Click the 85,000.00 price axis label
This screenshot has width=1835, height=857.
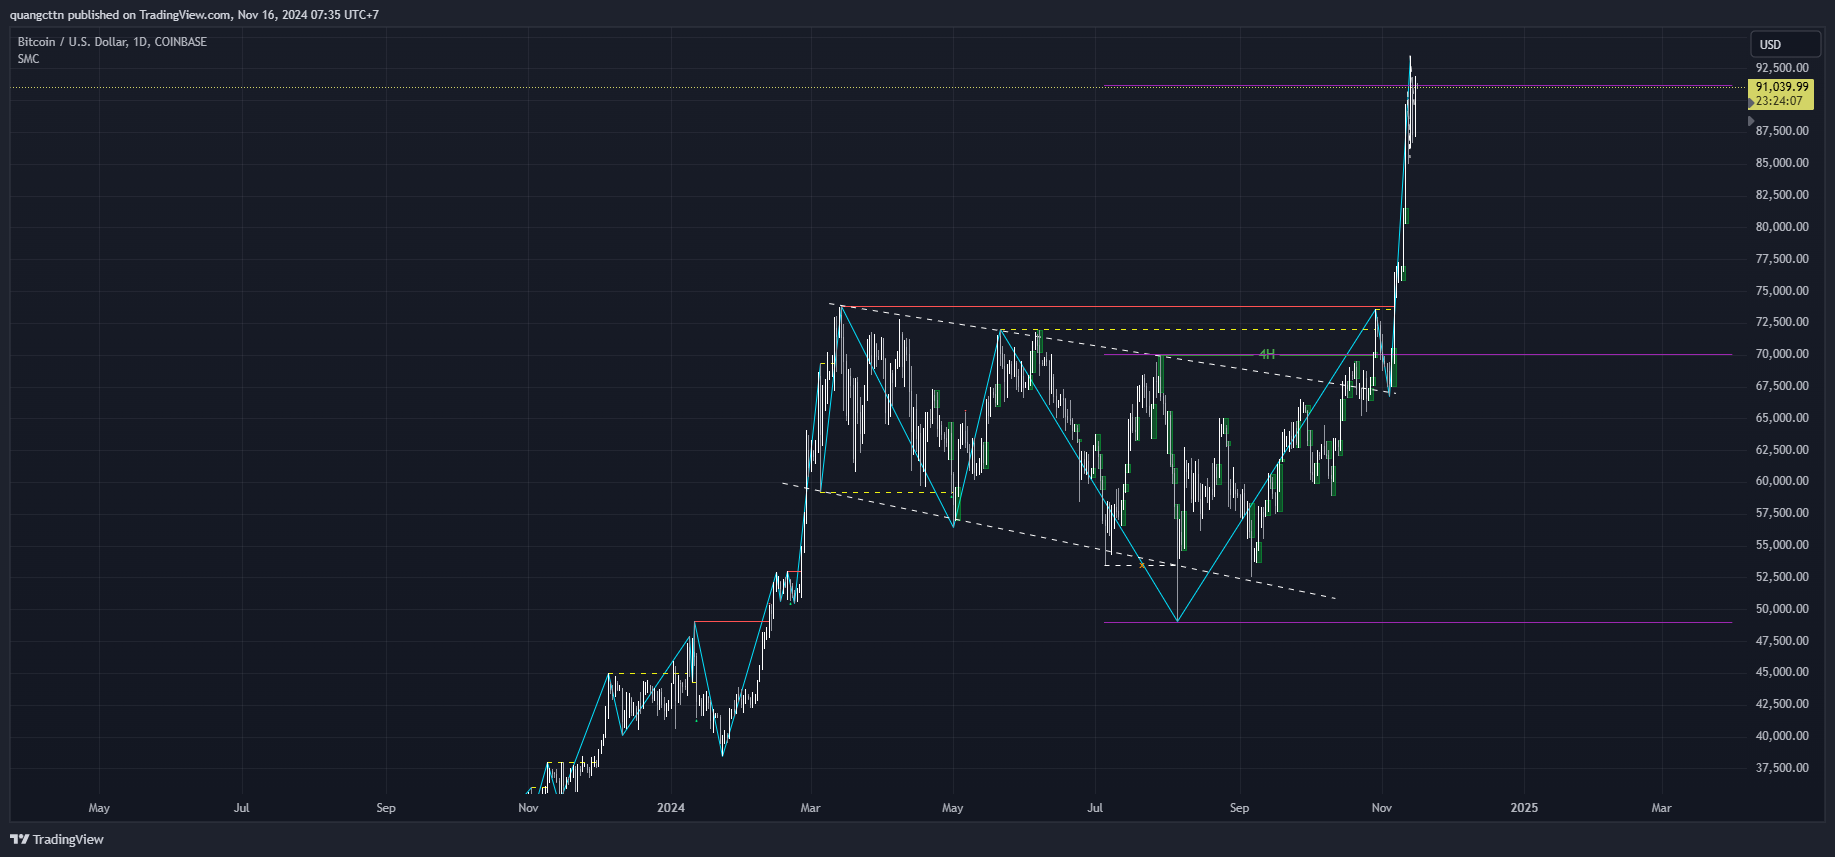(1782, 163)
